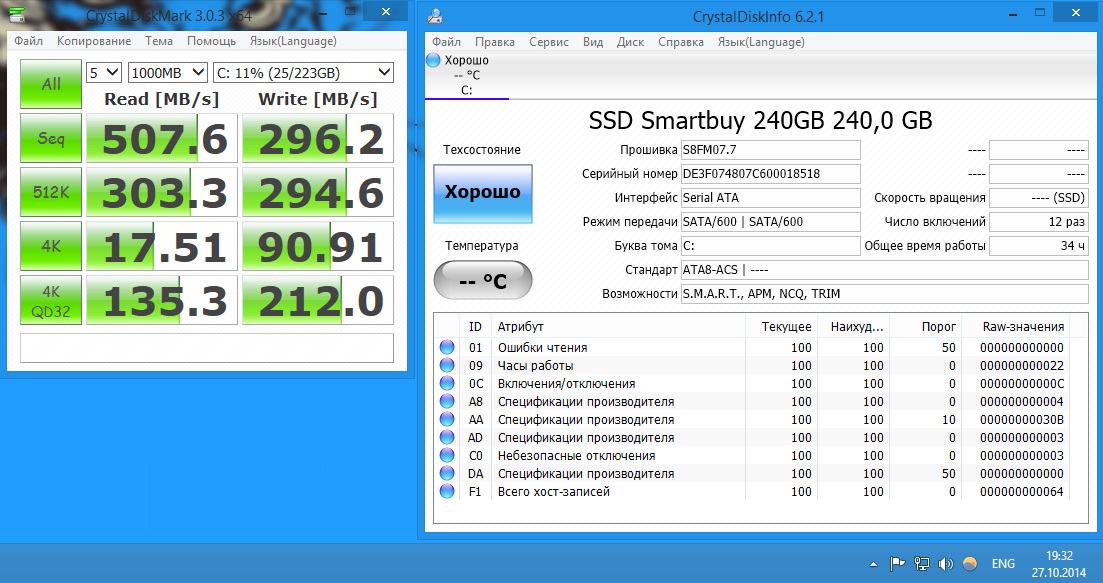Click the CrystalDiskMark title bar app icon
Image resolution: width=1103 pixels, height=583 pixels.
(15, 14)
